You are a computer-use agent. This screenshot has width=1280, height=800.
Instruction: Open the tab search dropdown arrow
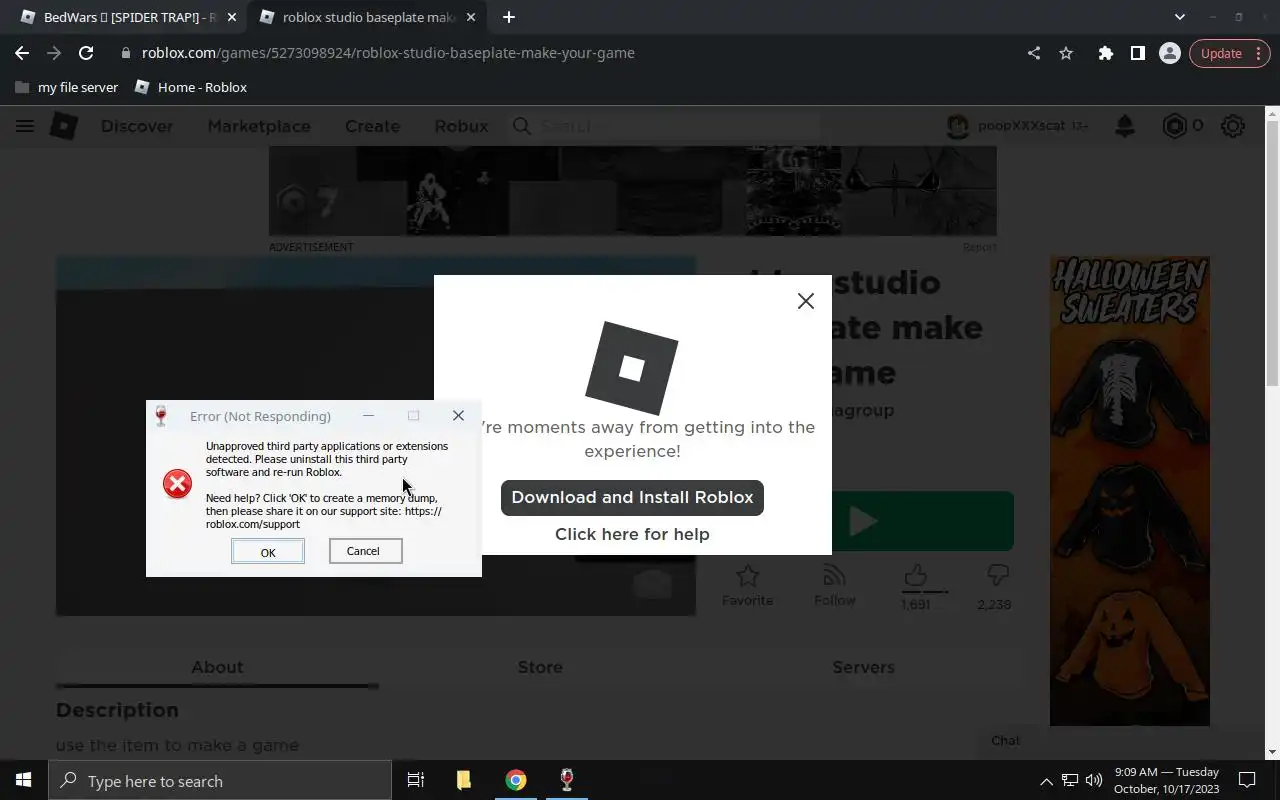pos(1180,17)
